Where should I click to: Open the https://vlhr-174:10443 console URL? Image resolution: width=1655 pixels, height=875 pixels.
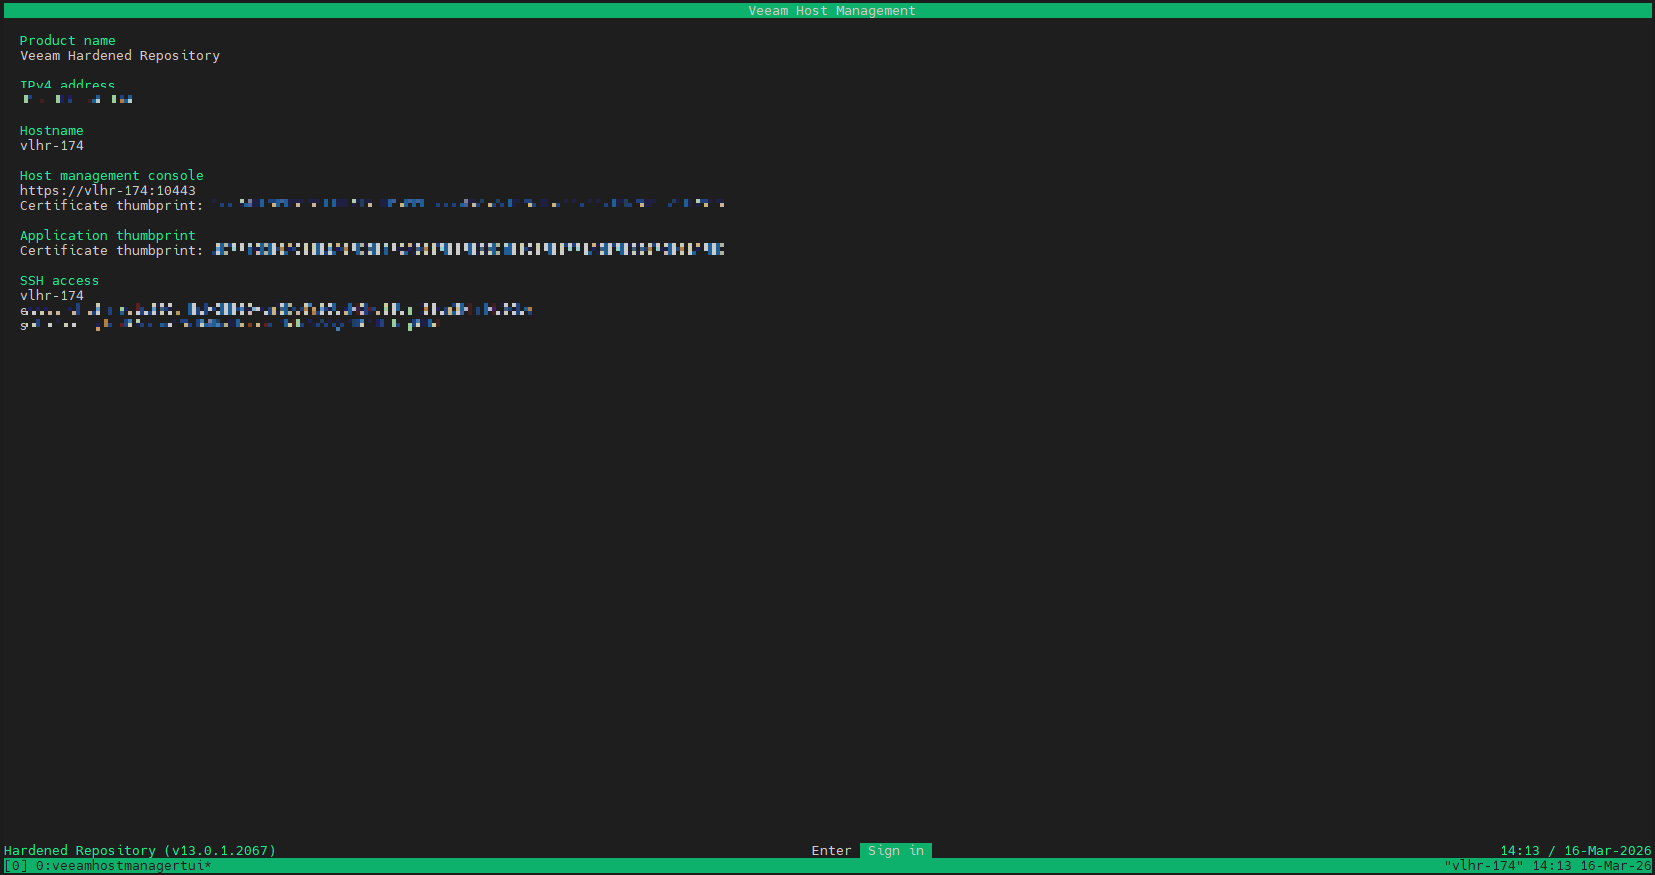click(x=108, y=191)
